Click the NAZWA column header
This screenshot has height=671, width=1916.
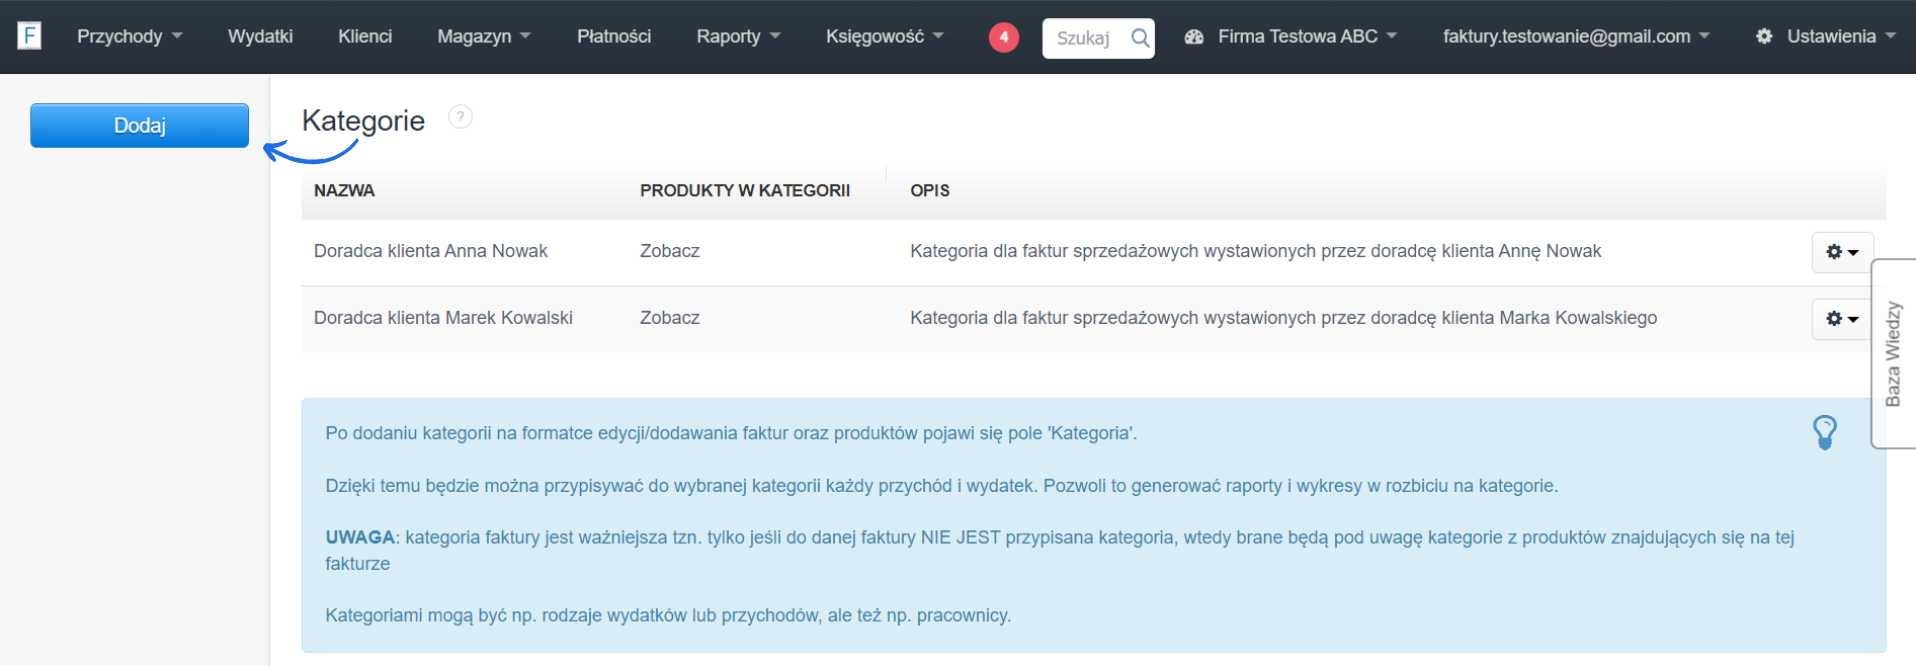tap(344, 190)
